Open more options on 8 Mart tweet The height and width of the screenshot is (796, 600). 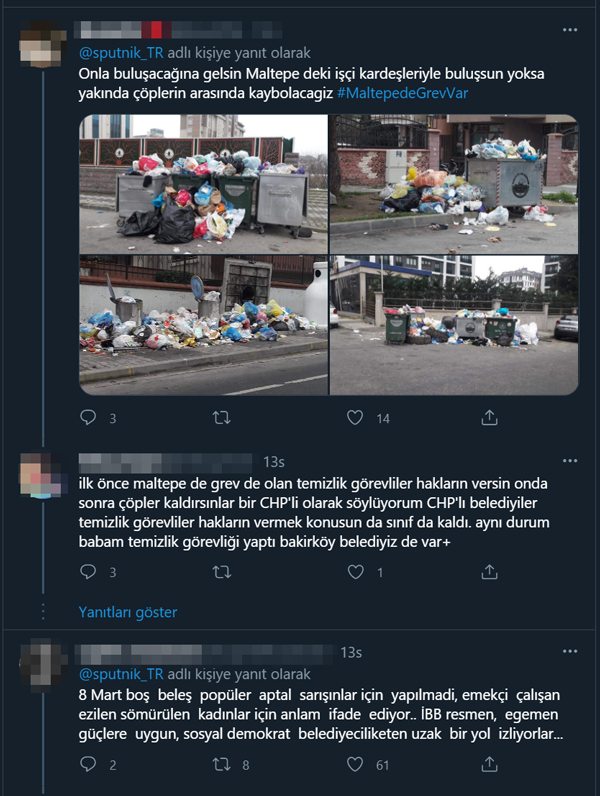[x=570, y=651]
